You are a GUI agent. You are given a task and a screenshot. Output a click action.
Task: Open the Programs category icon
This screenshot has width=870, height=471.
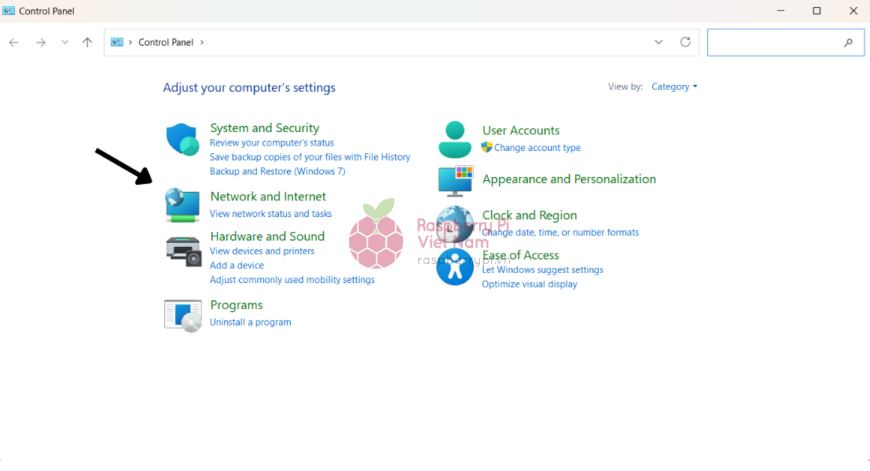182,314
